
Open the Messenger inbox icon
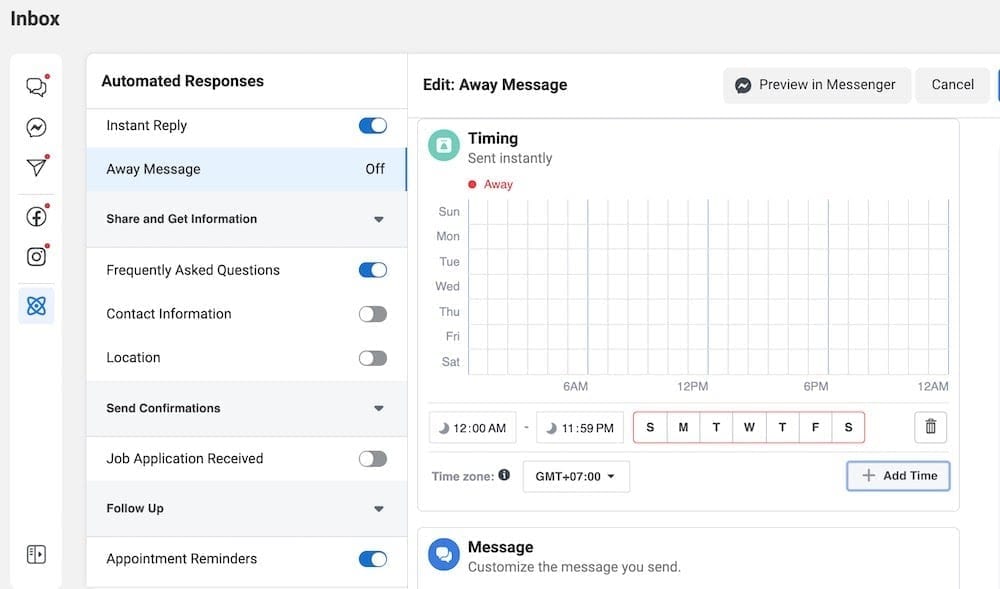click(x=36, y=127)
